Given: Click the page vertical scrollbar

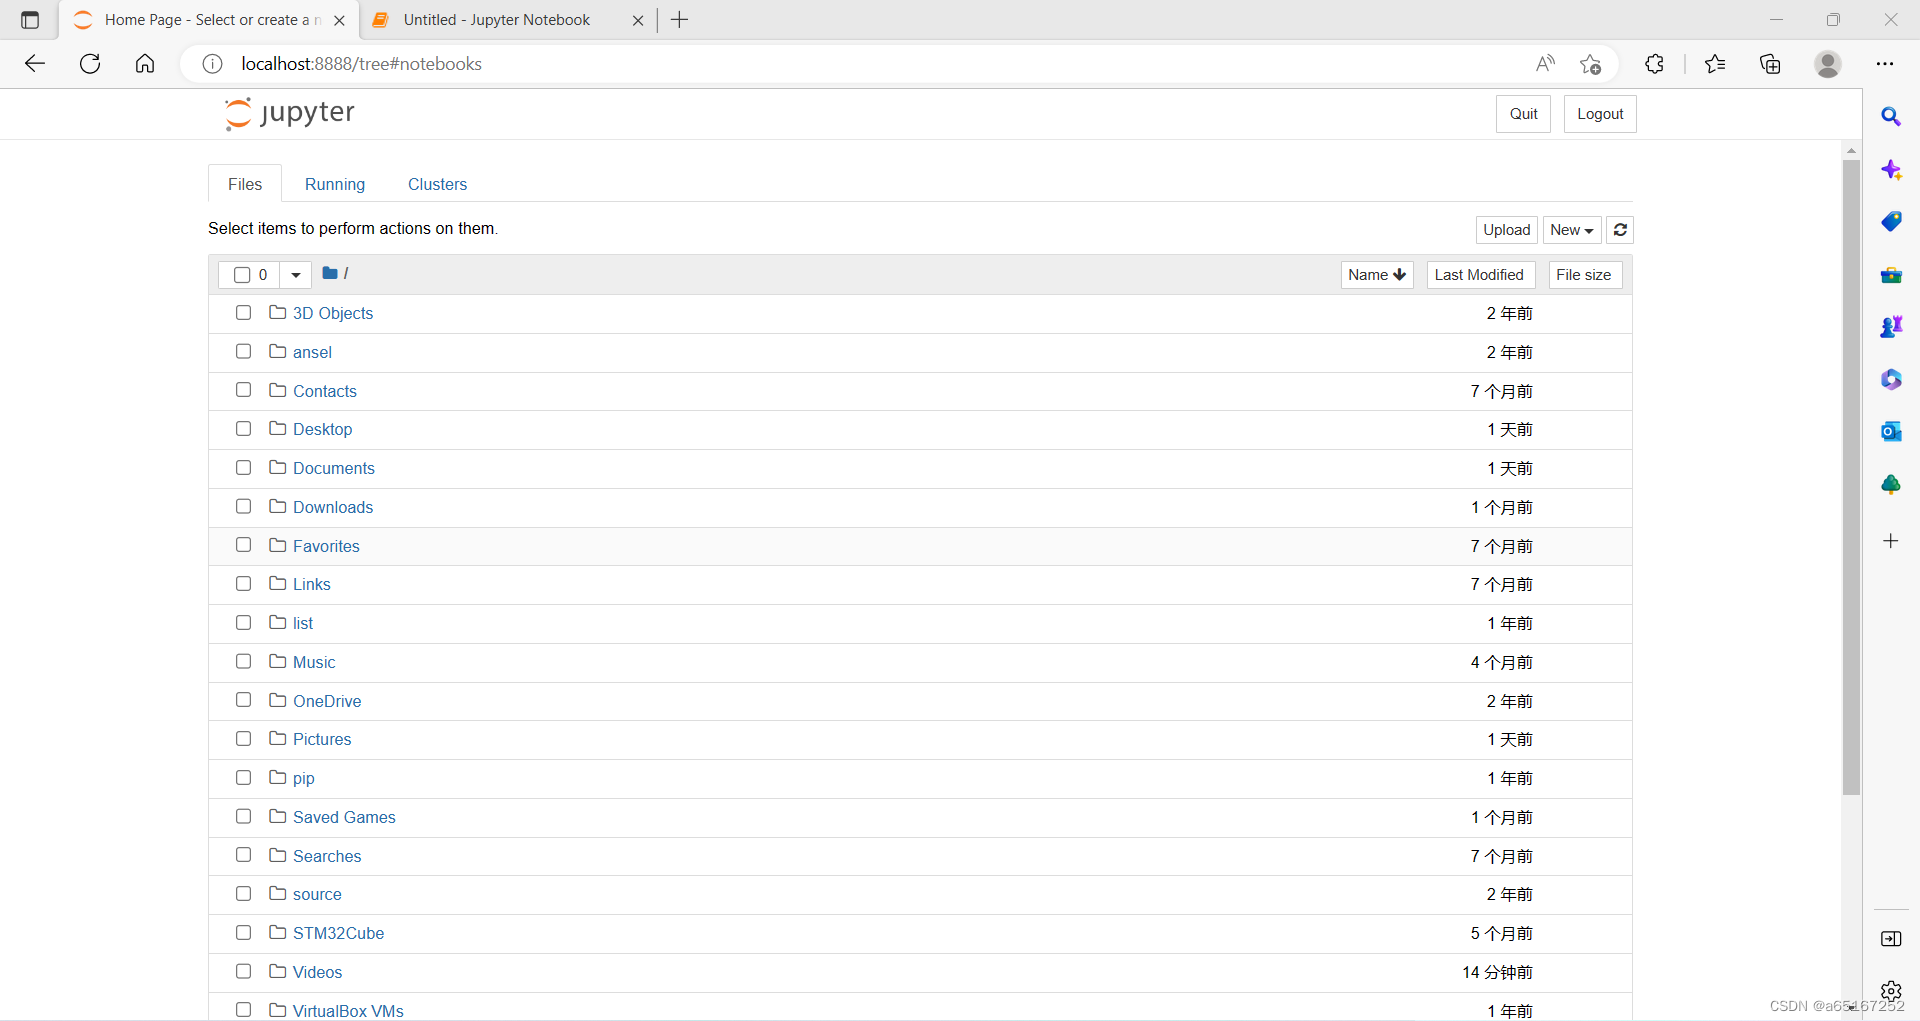Looking at the screenshot, I should coord(1851,478).
